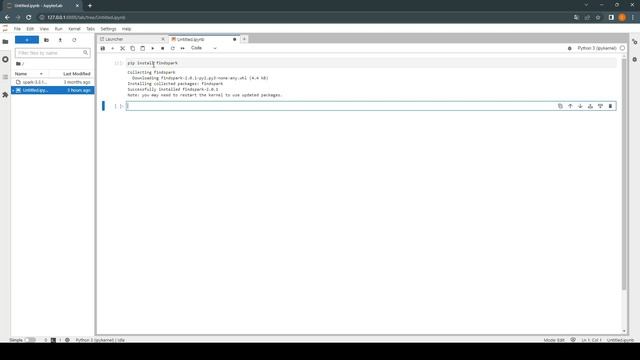Sort files by Name column header
The height and width of the screenshot is (360, 640).
[29, 74]
